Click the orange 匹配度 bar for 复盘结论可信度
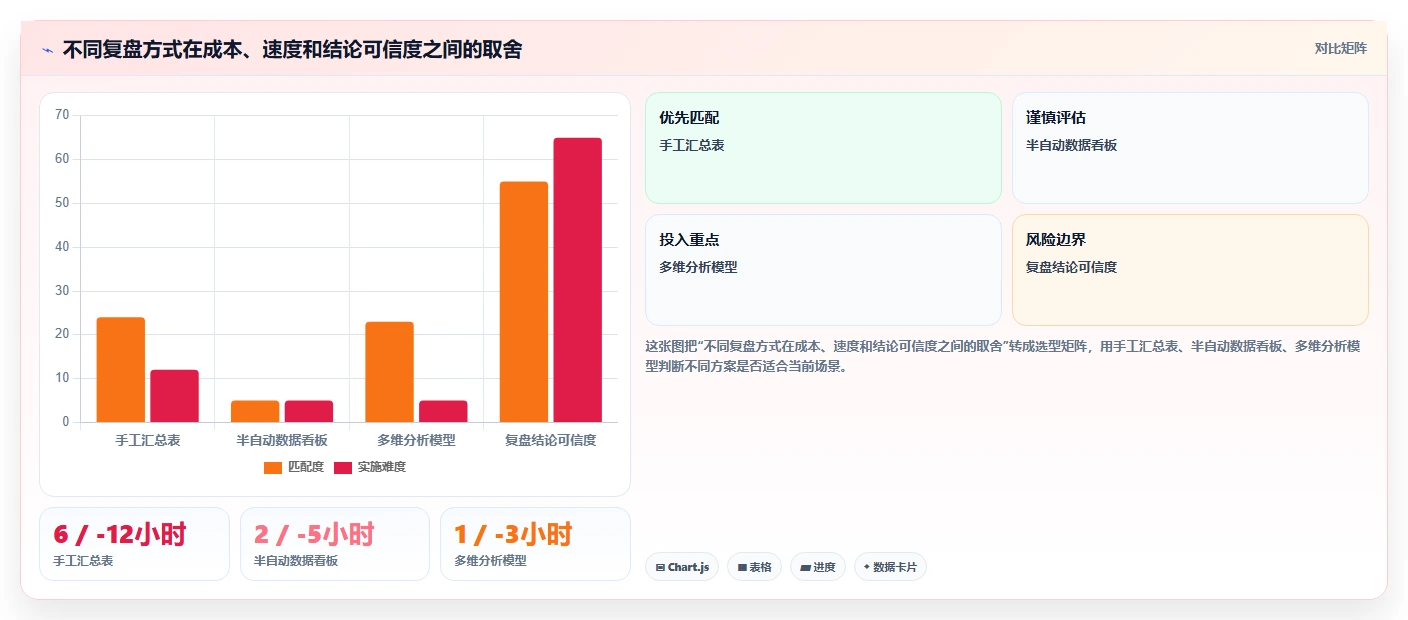Viewport: 1408px width, 620px height. (524, 302)
